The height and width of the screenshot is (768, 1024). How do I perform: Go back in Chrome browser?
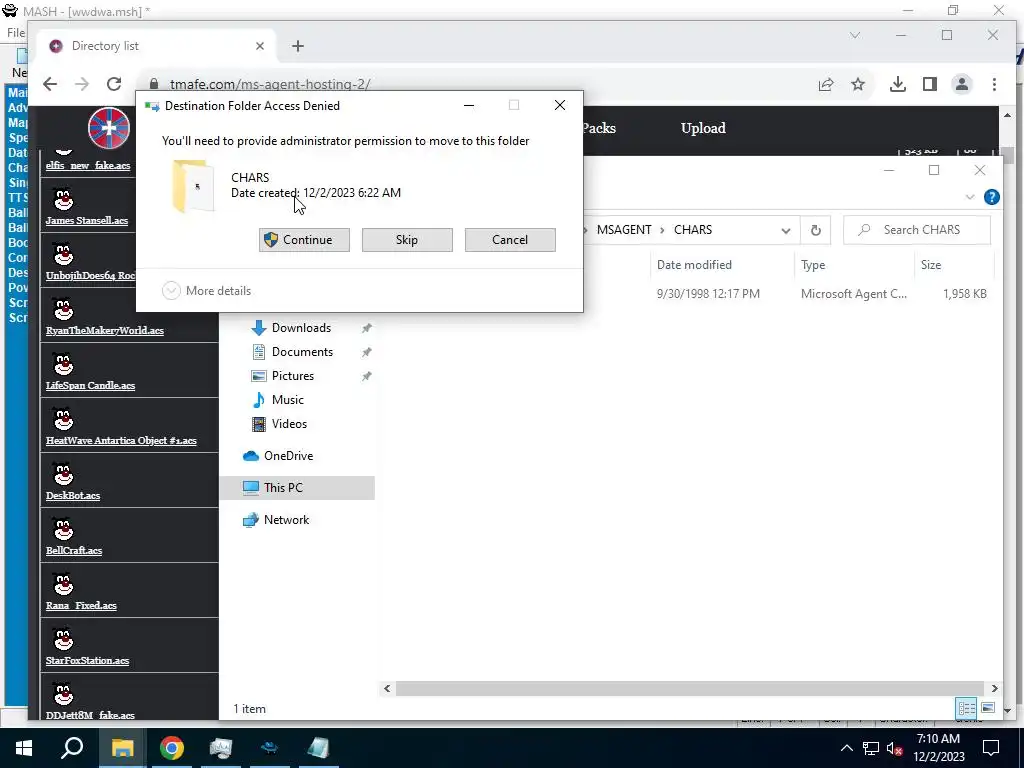50,84
